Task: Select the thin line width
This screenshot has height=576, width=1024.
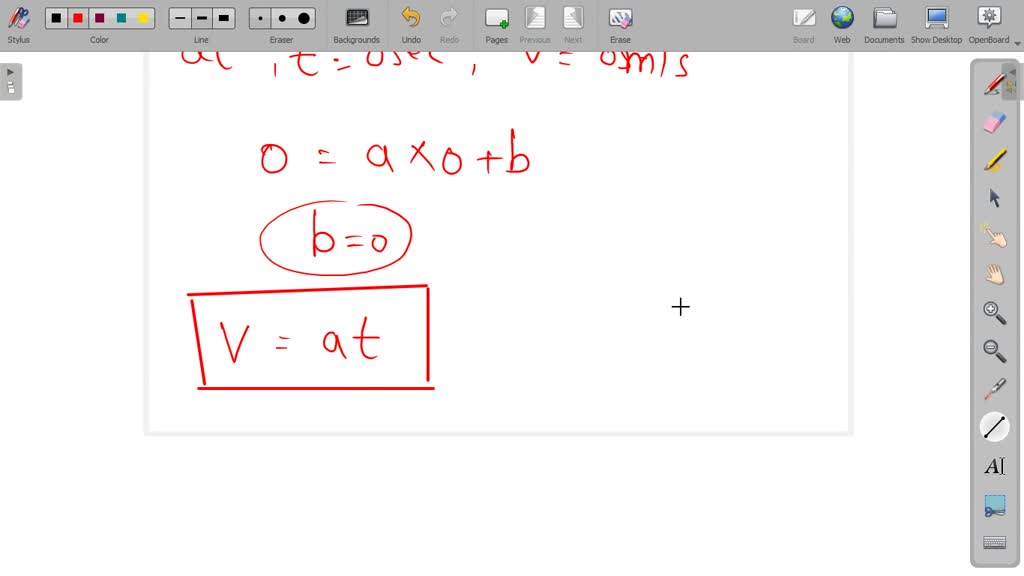Action: click(x=180, y=18)
